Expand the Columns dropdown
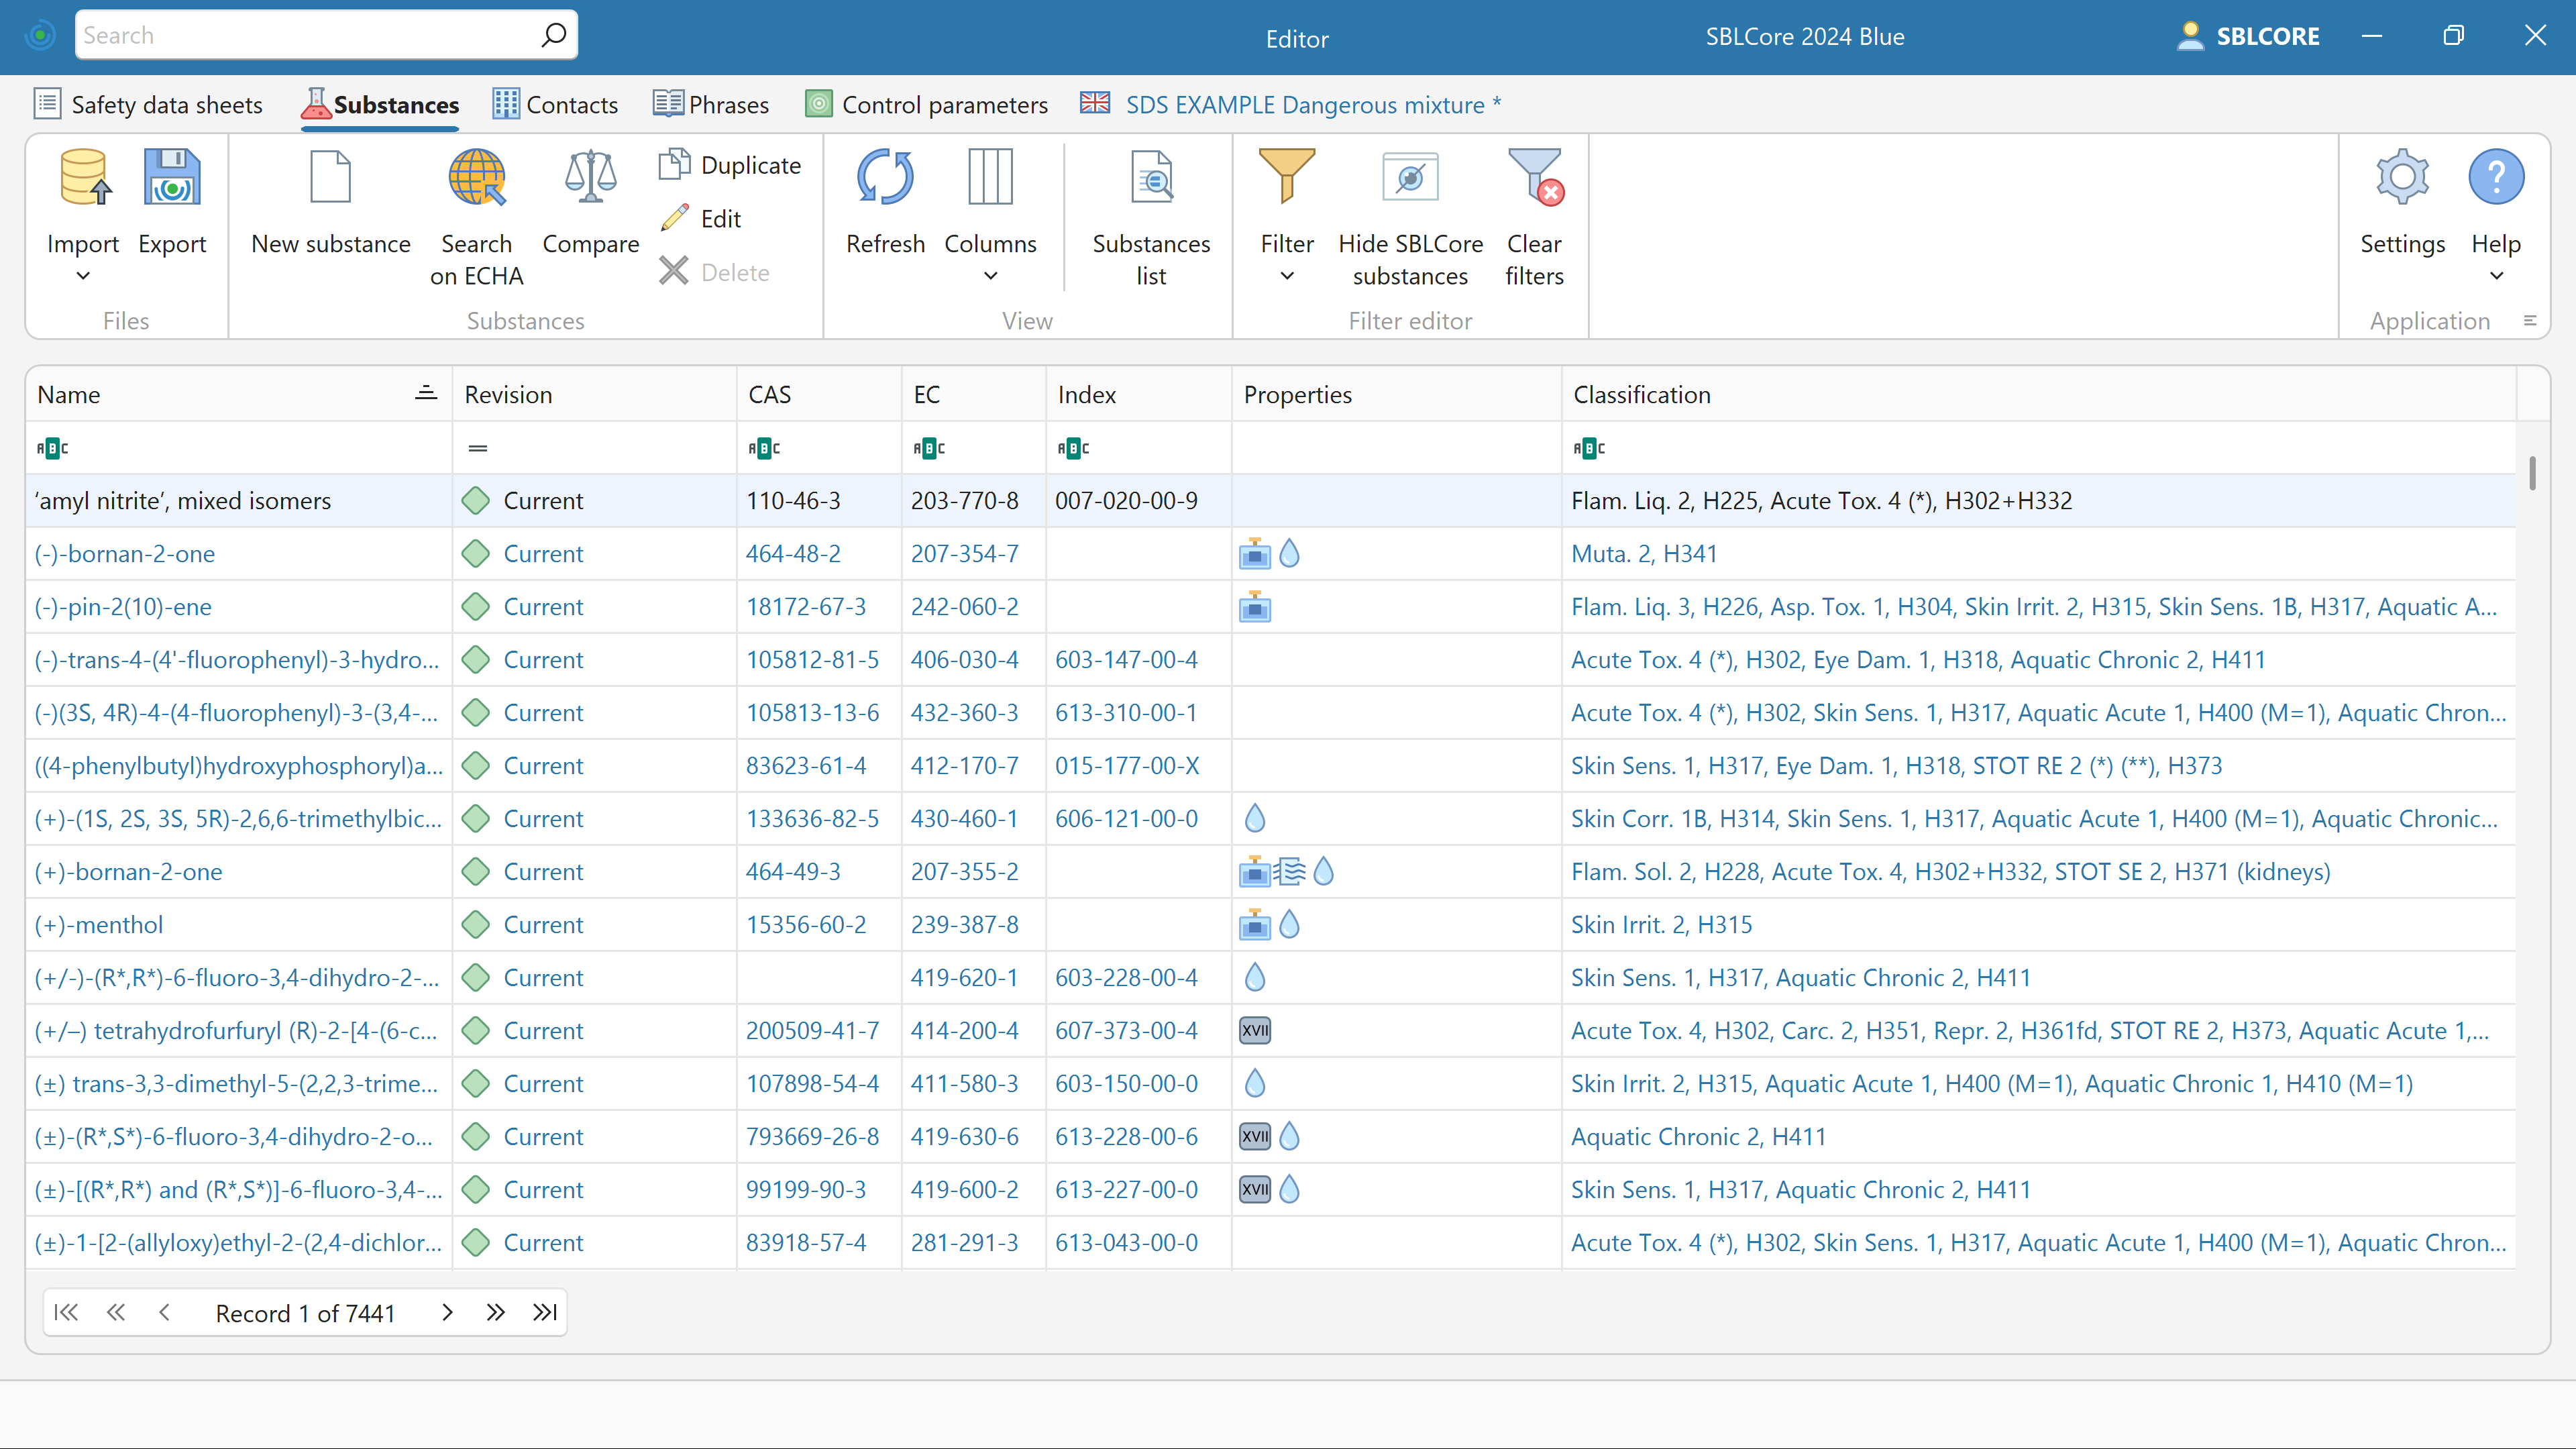Screen dimensions: 2576x1449 coord(990,276)
